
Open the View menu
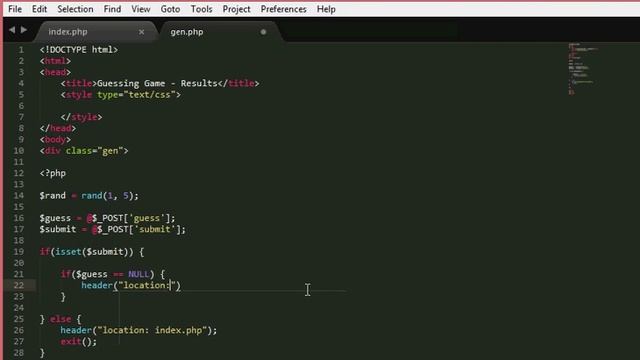click(140, 9)
